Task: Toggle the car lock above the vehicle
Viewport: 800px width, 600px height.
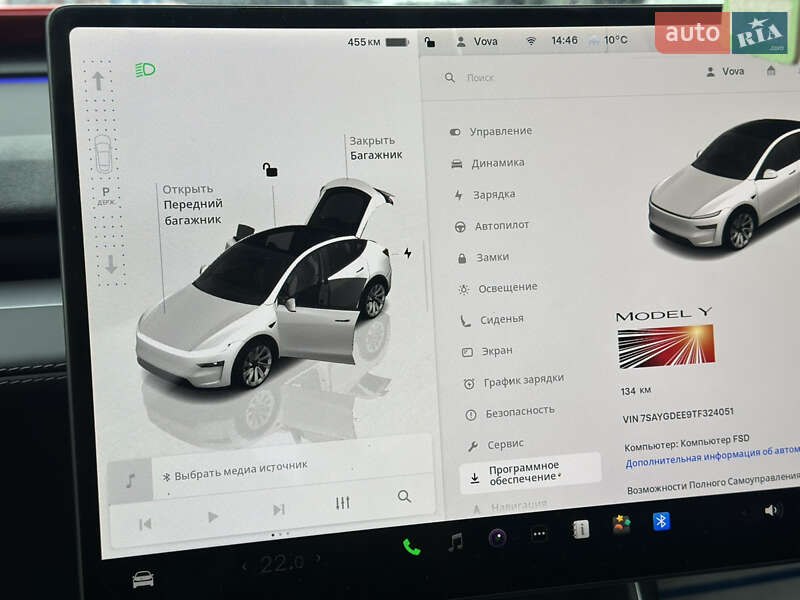Action: [270, 170]
